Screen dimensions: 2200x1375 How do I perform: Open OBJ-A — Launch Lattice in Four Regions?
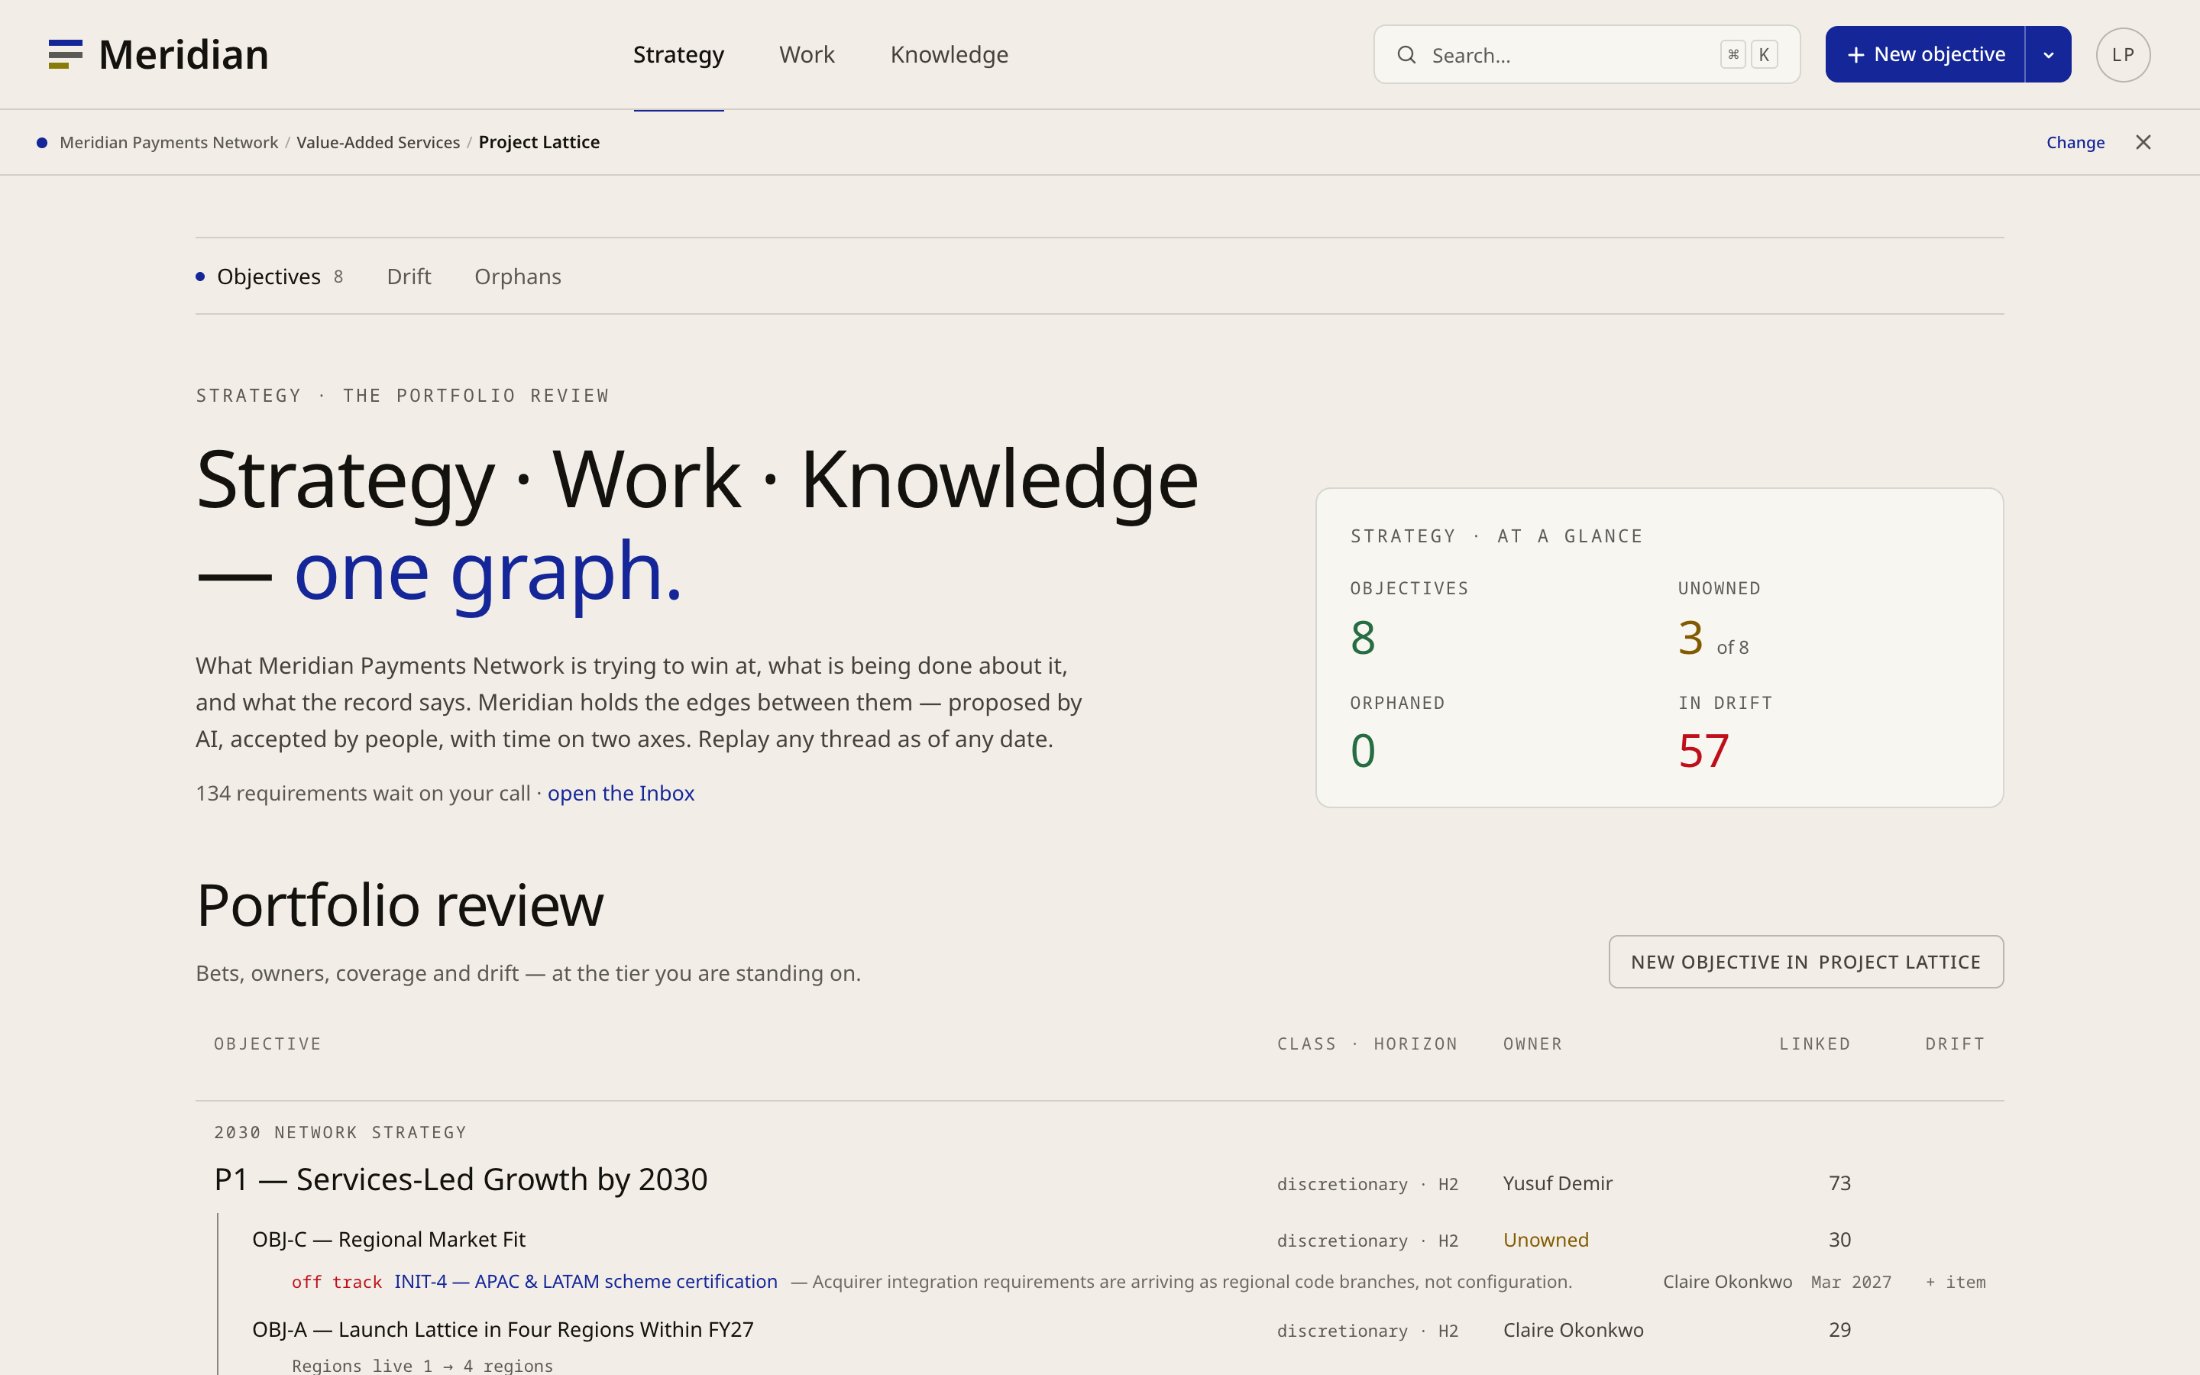pos(502,1330)
